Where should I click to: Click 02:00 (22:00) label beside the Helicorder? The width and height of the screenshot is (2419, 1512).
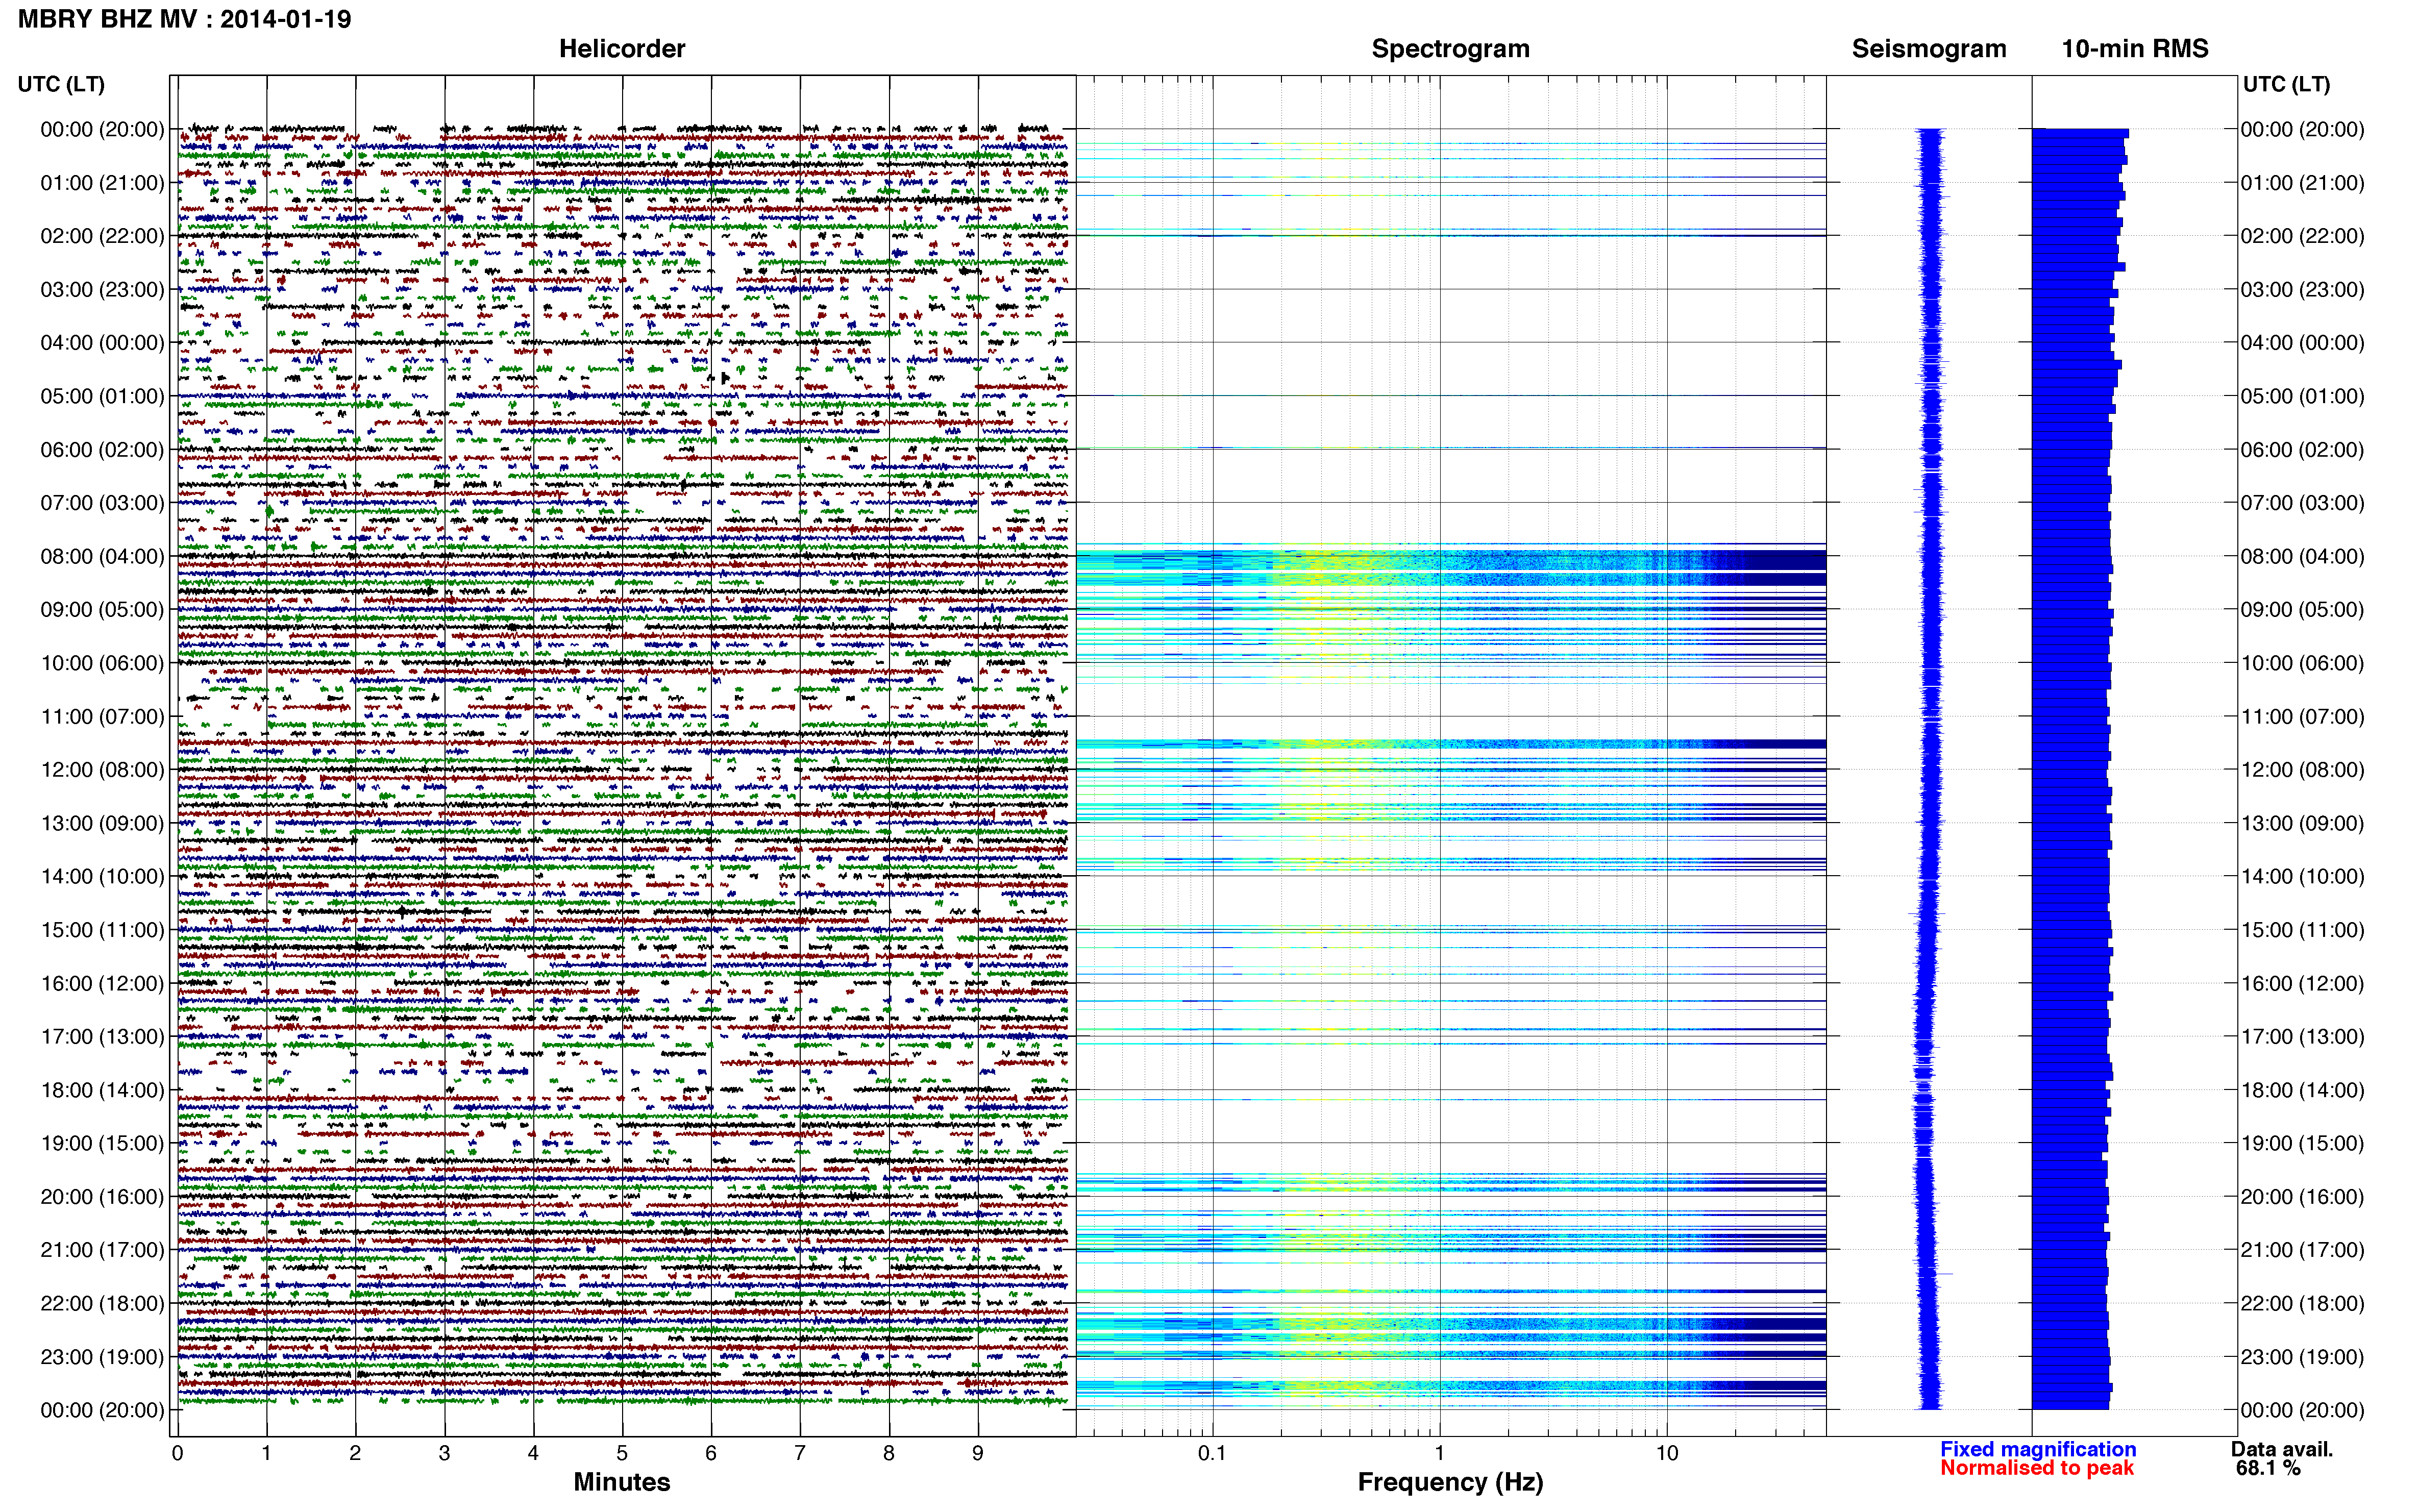click(102, 236)
